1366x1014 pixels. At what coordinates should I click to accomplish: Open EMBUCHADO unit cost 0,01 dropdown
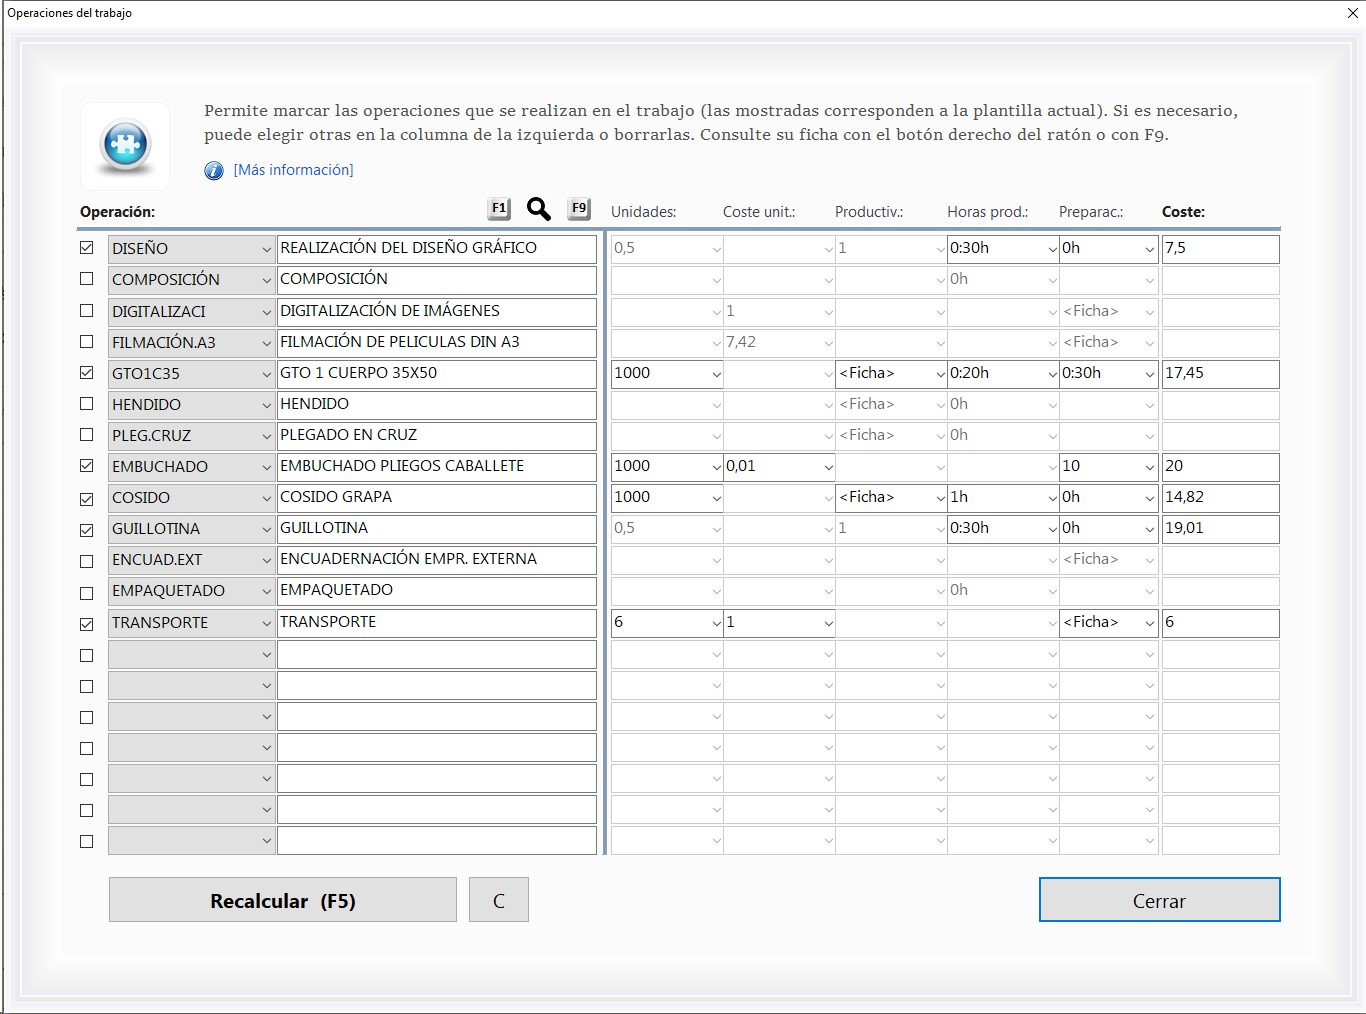[828, 467]
